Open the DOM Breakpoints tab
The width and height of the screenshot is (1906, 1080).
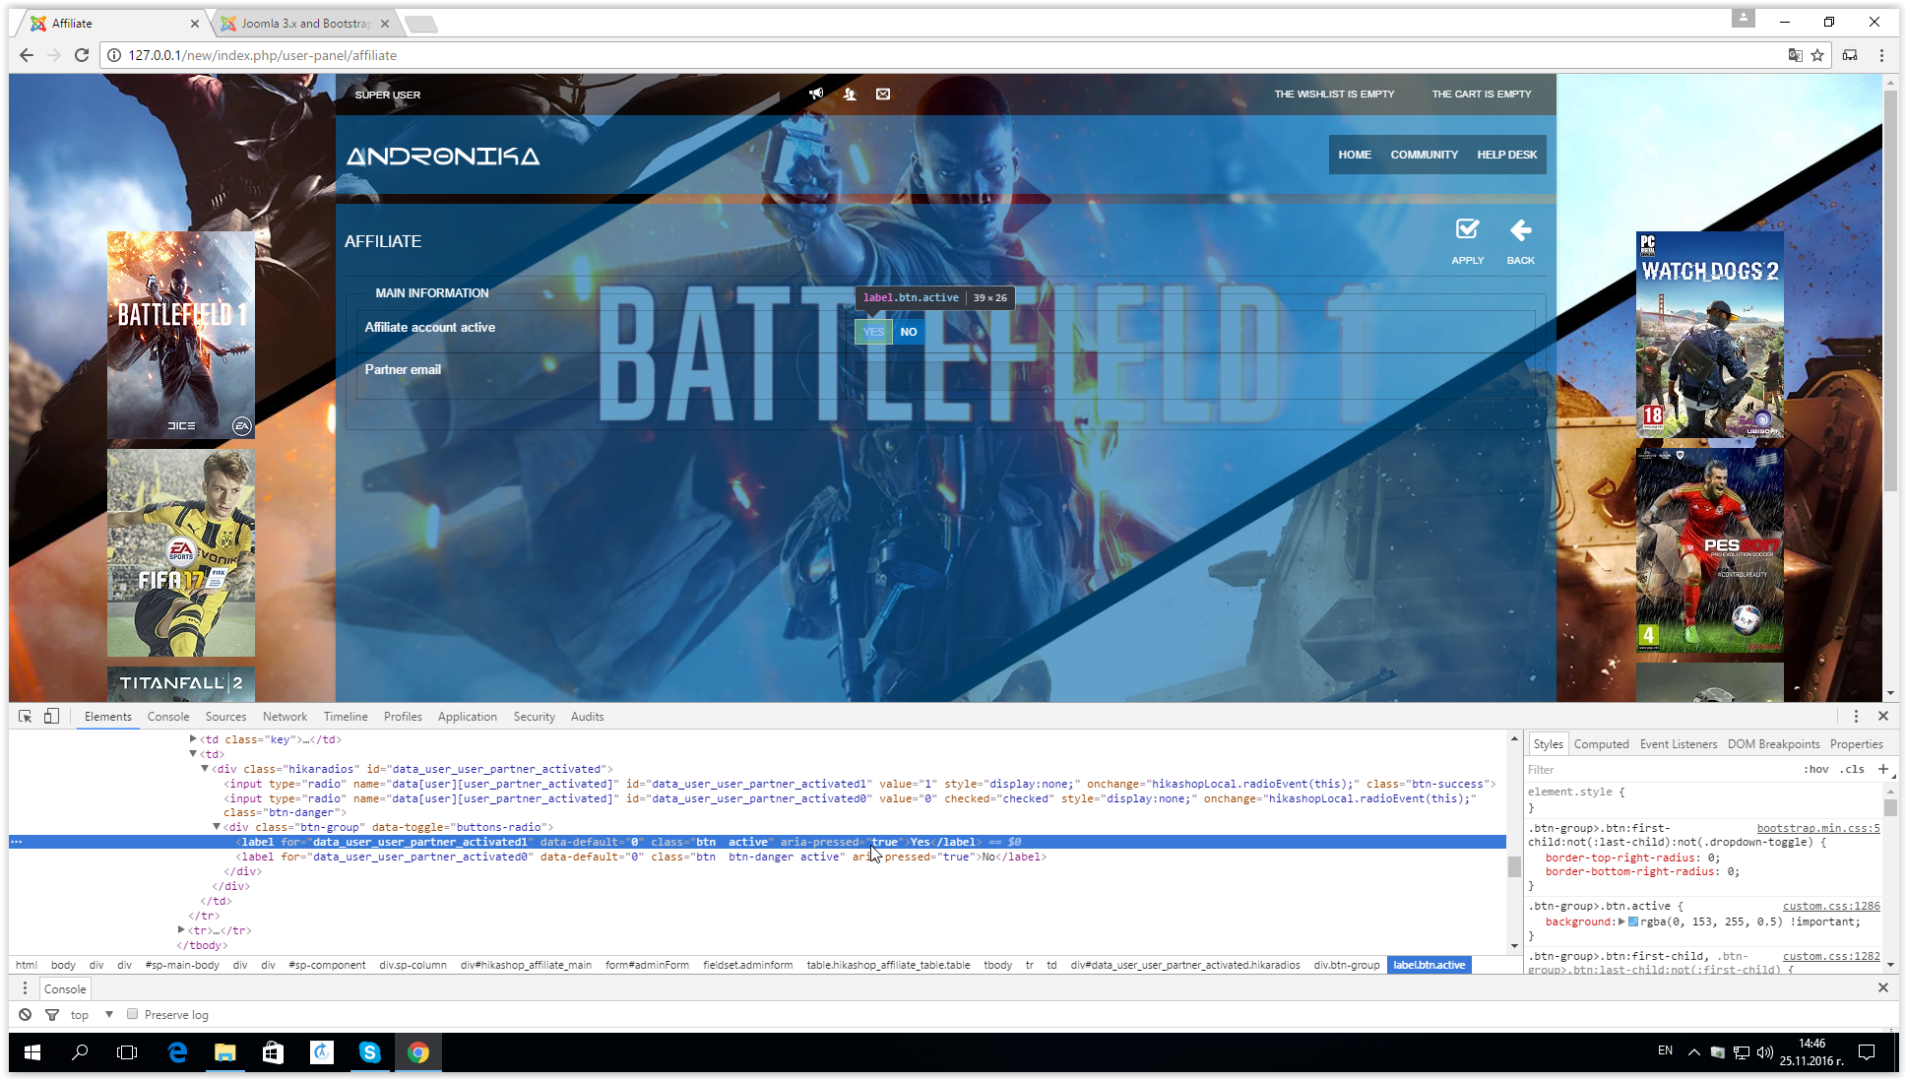(x=1773, y=744)
